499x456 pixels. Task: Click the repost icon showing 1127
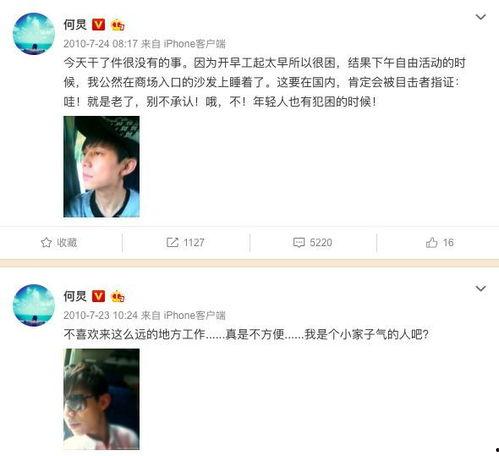(172, 242)
